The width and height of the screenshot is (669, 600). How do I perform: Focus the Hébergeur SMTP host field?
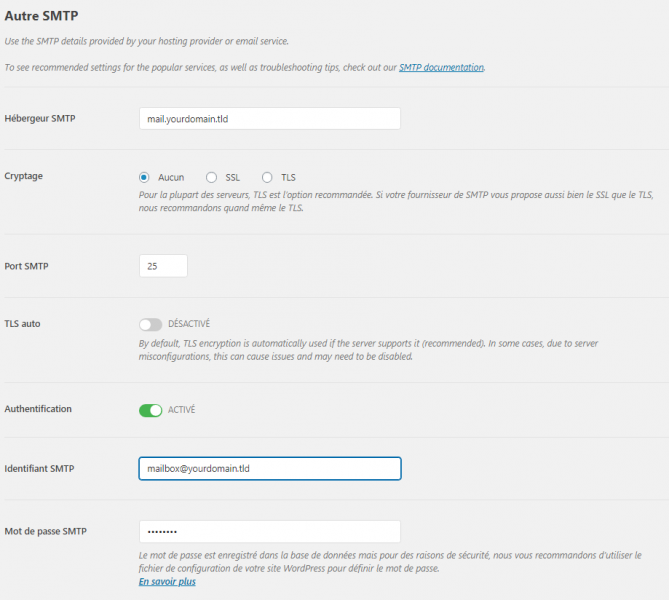(270, 119)
